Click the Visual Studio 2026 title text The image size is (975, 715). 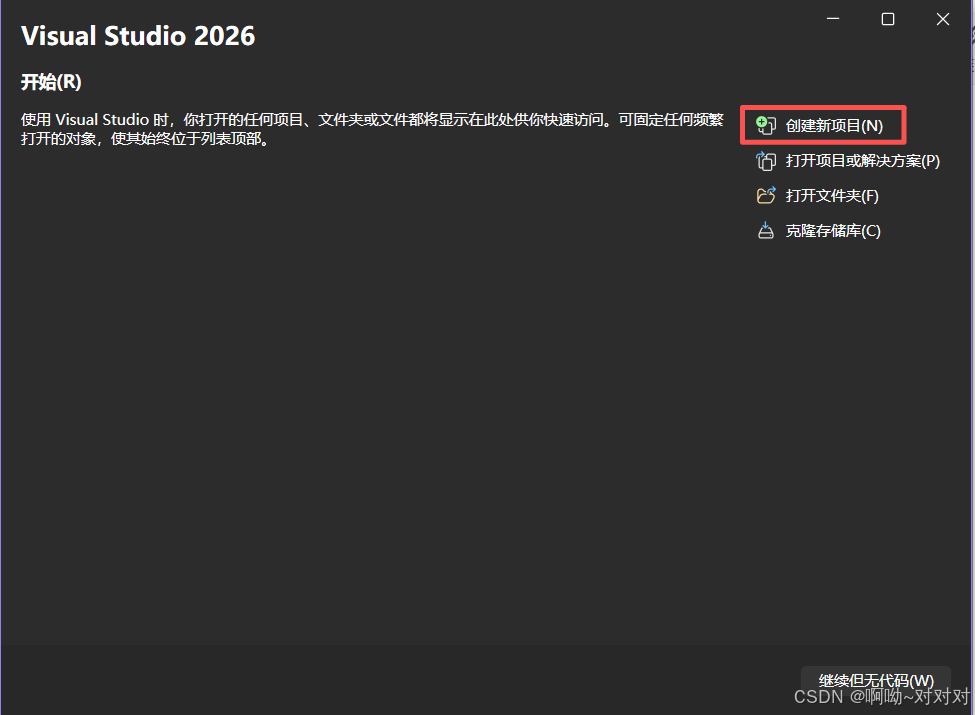(138, 35)
